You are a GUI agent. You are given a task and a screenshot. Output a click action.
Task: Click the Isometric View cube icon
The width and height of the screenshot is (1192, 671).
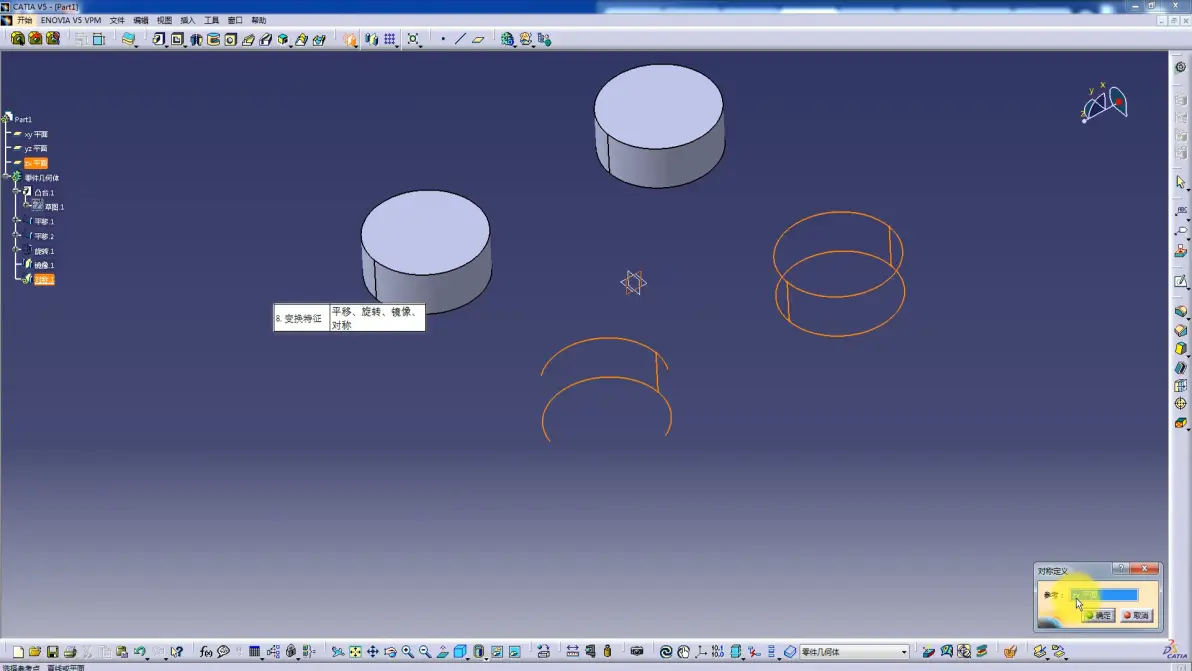click(460, 652)
